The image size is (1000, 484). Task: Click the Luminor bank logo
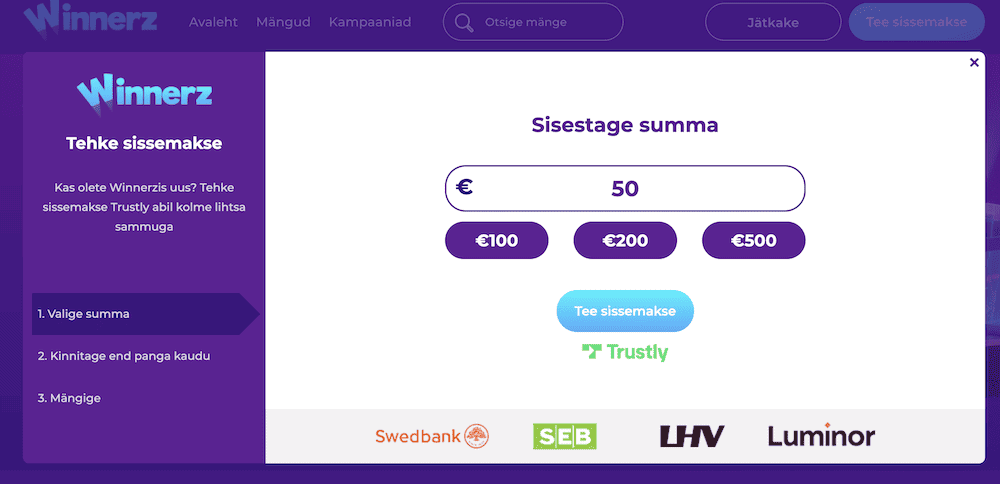coord(821,436)
